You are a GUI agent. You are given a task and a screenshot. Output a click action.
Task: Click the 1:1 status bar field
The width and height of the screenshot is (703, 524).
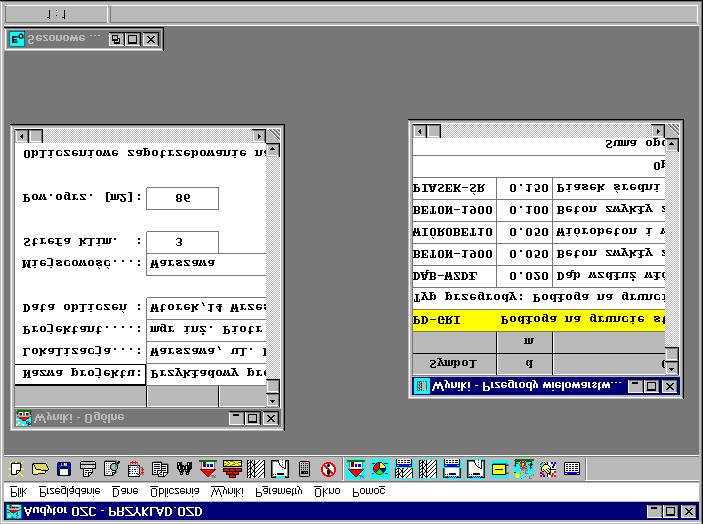(56, 14)
